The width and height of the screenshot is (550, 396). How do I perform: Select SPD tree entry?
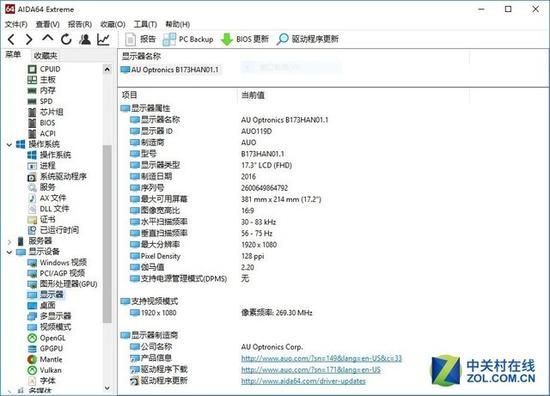tap(40, 101)
